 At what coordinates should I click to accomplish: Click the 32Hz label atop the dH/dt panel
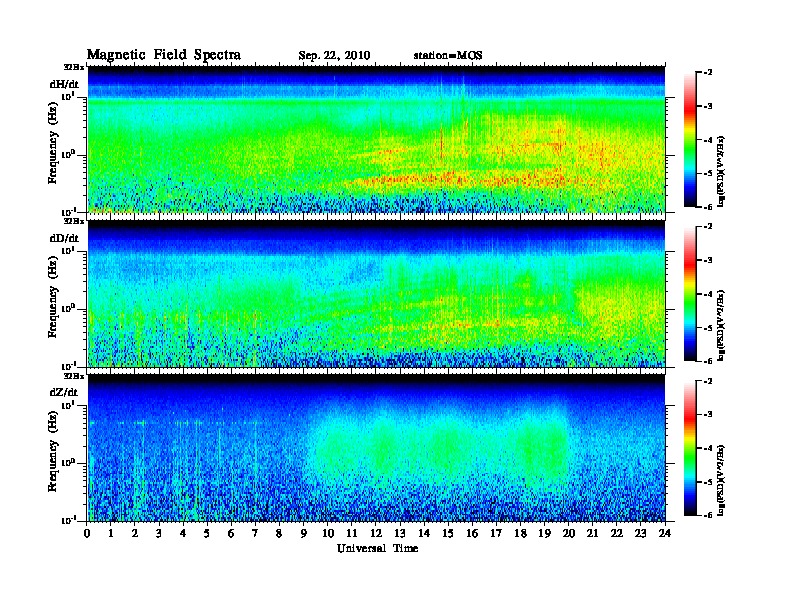[x=74, y=67]
